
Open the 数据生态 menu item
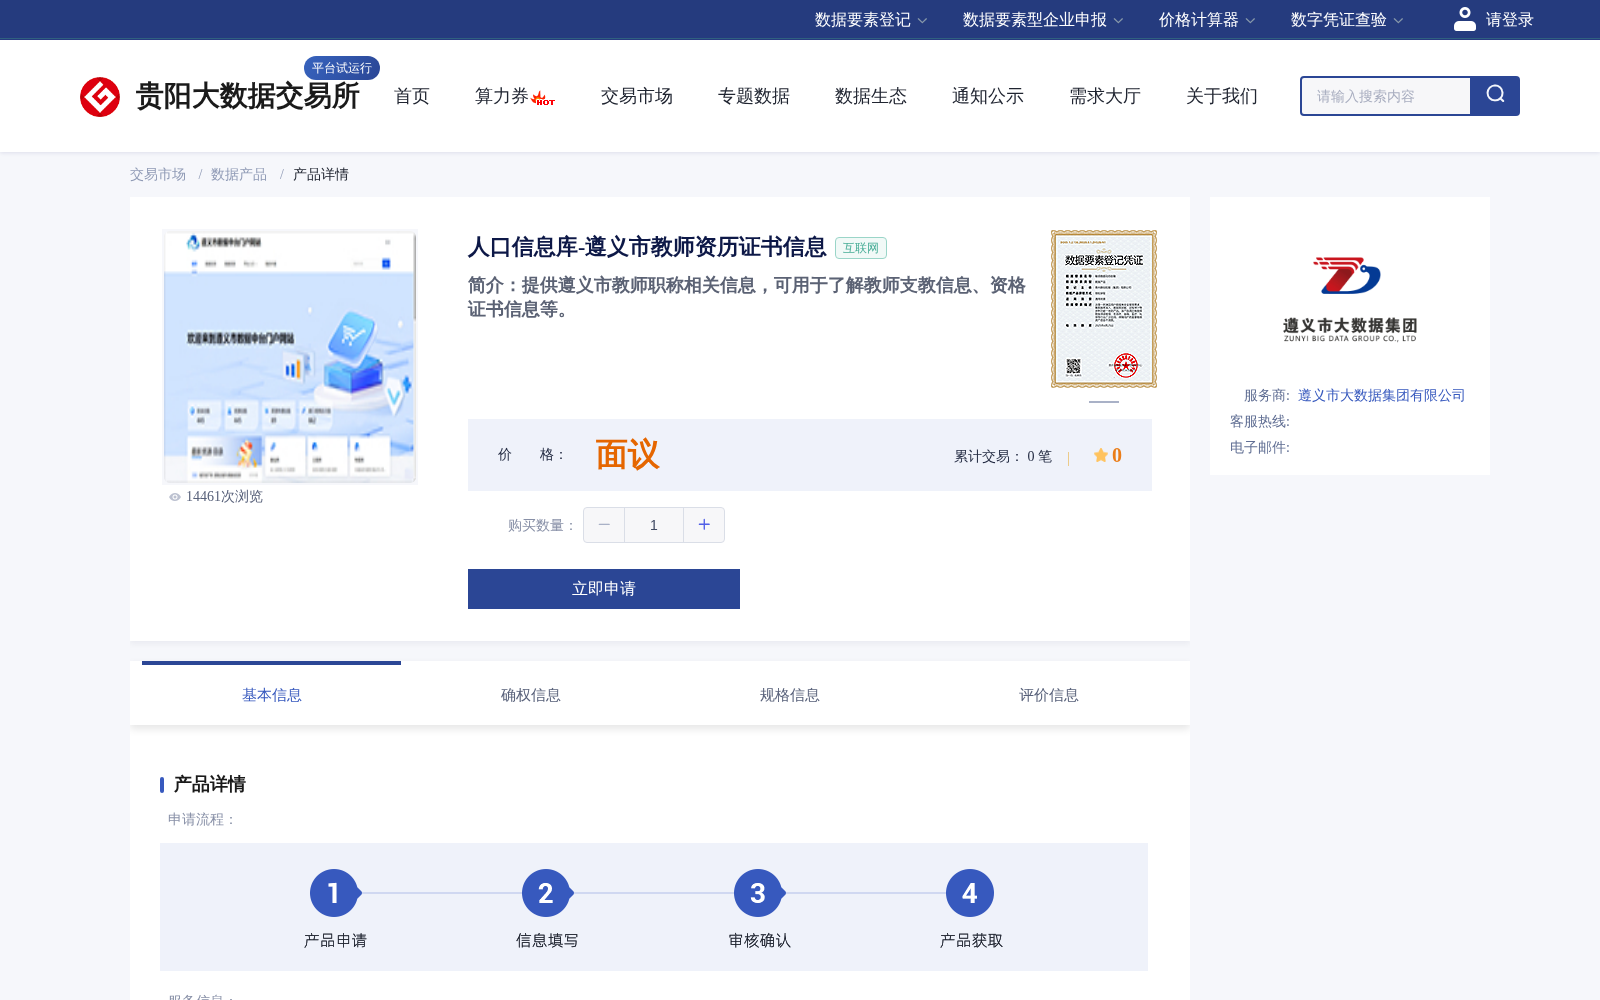[871, 96]
